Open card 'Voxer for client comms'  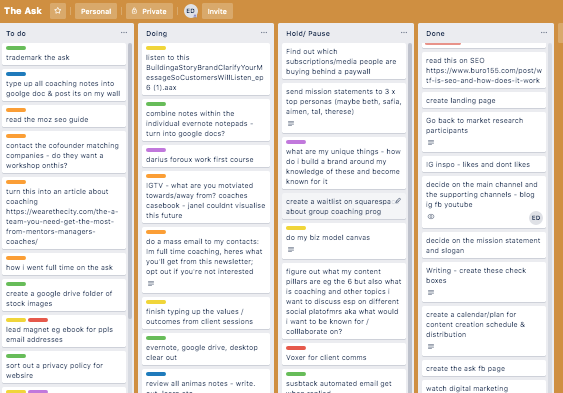[x=344, y=354]
